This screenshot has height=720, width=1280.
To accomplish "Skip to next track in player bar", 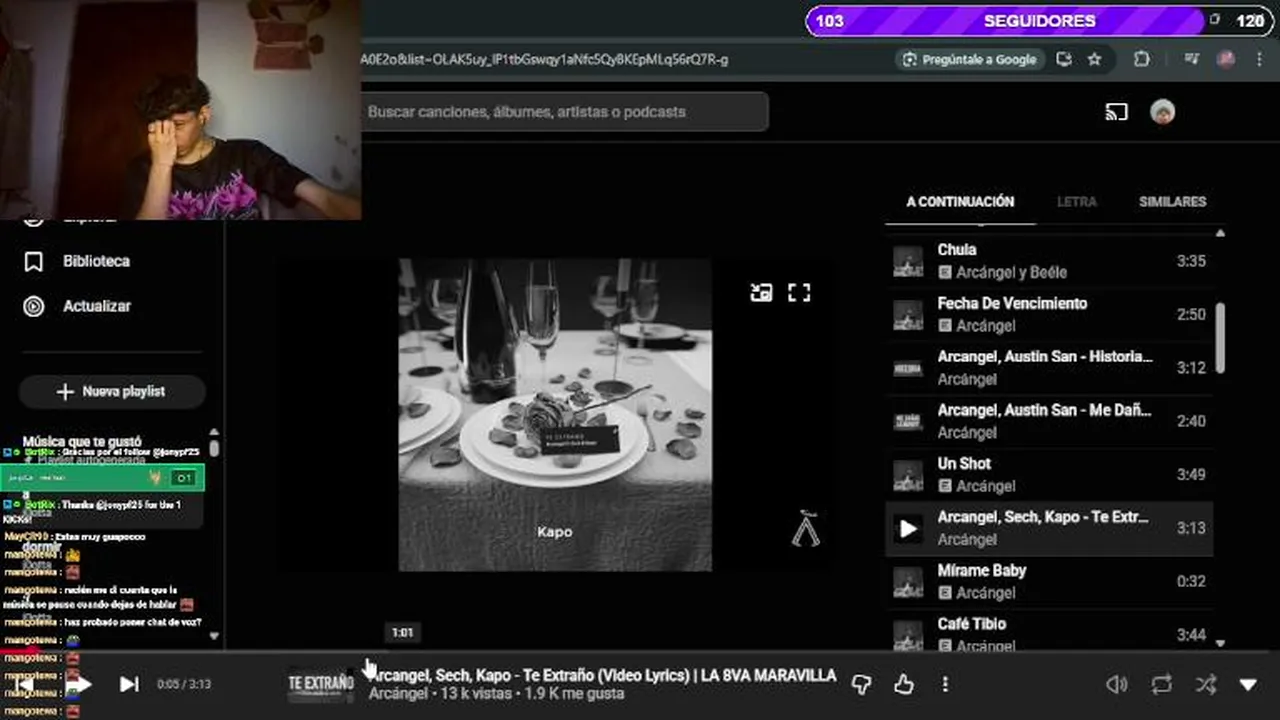I will (x=129, y=684).
